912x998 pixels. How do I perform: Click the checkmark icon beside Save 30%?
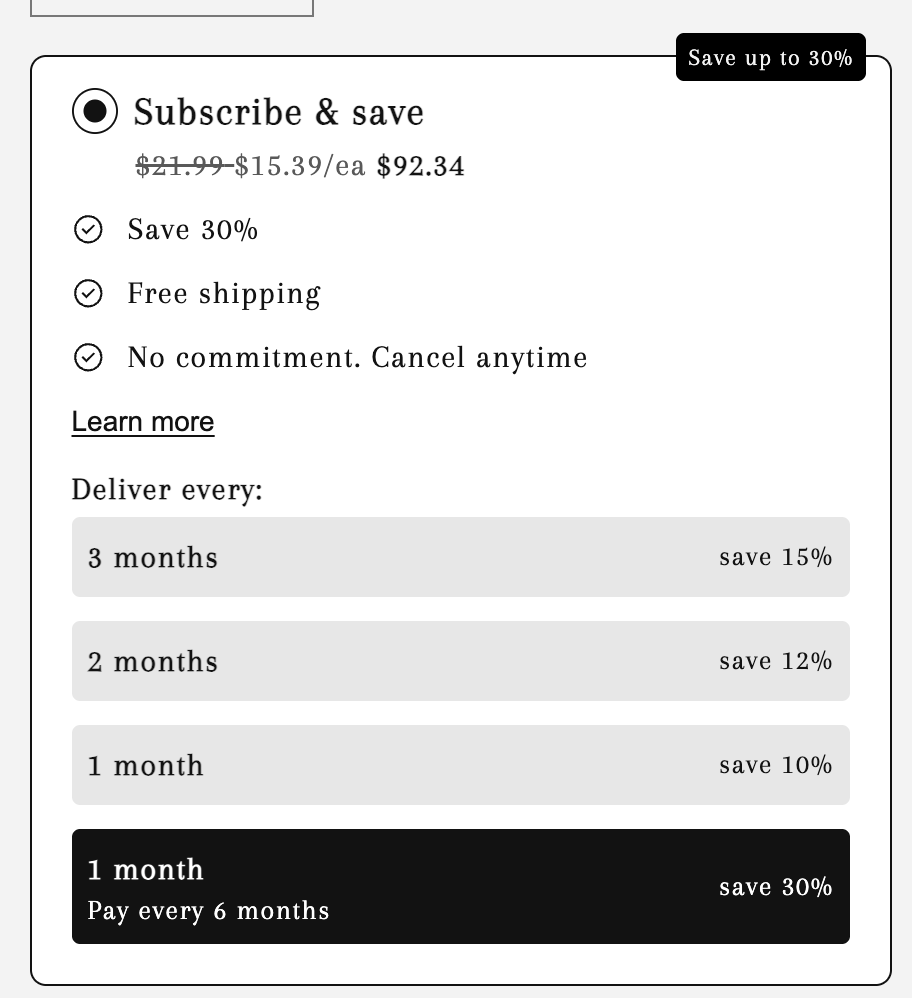coord(88,229)
